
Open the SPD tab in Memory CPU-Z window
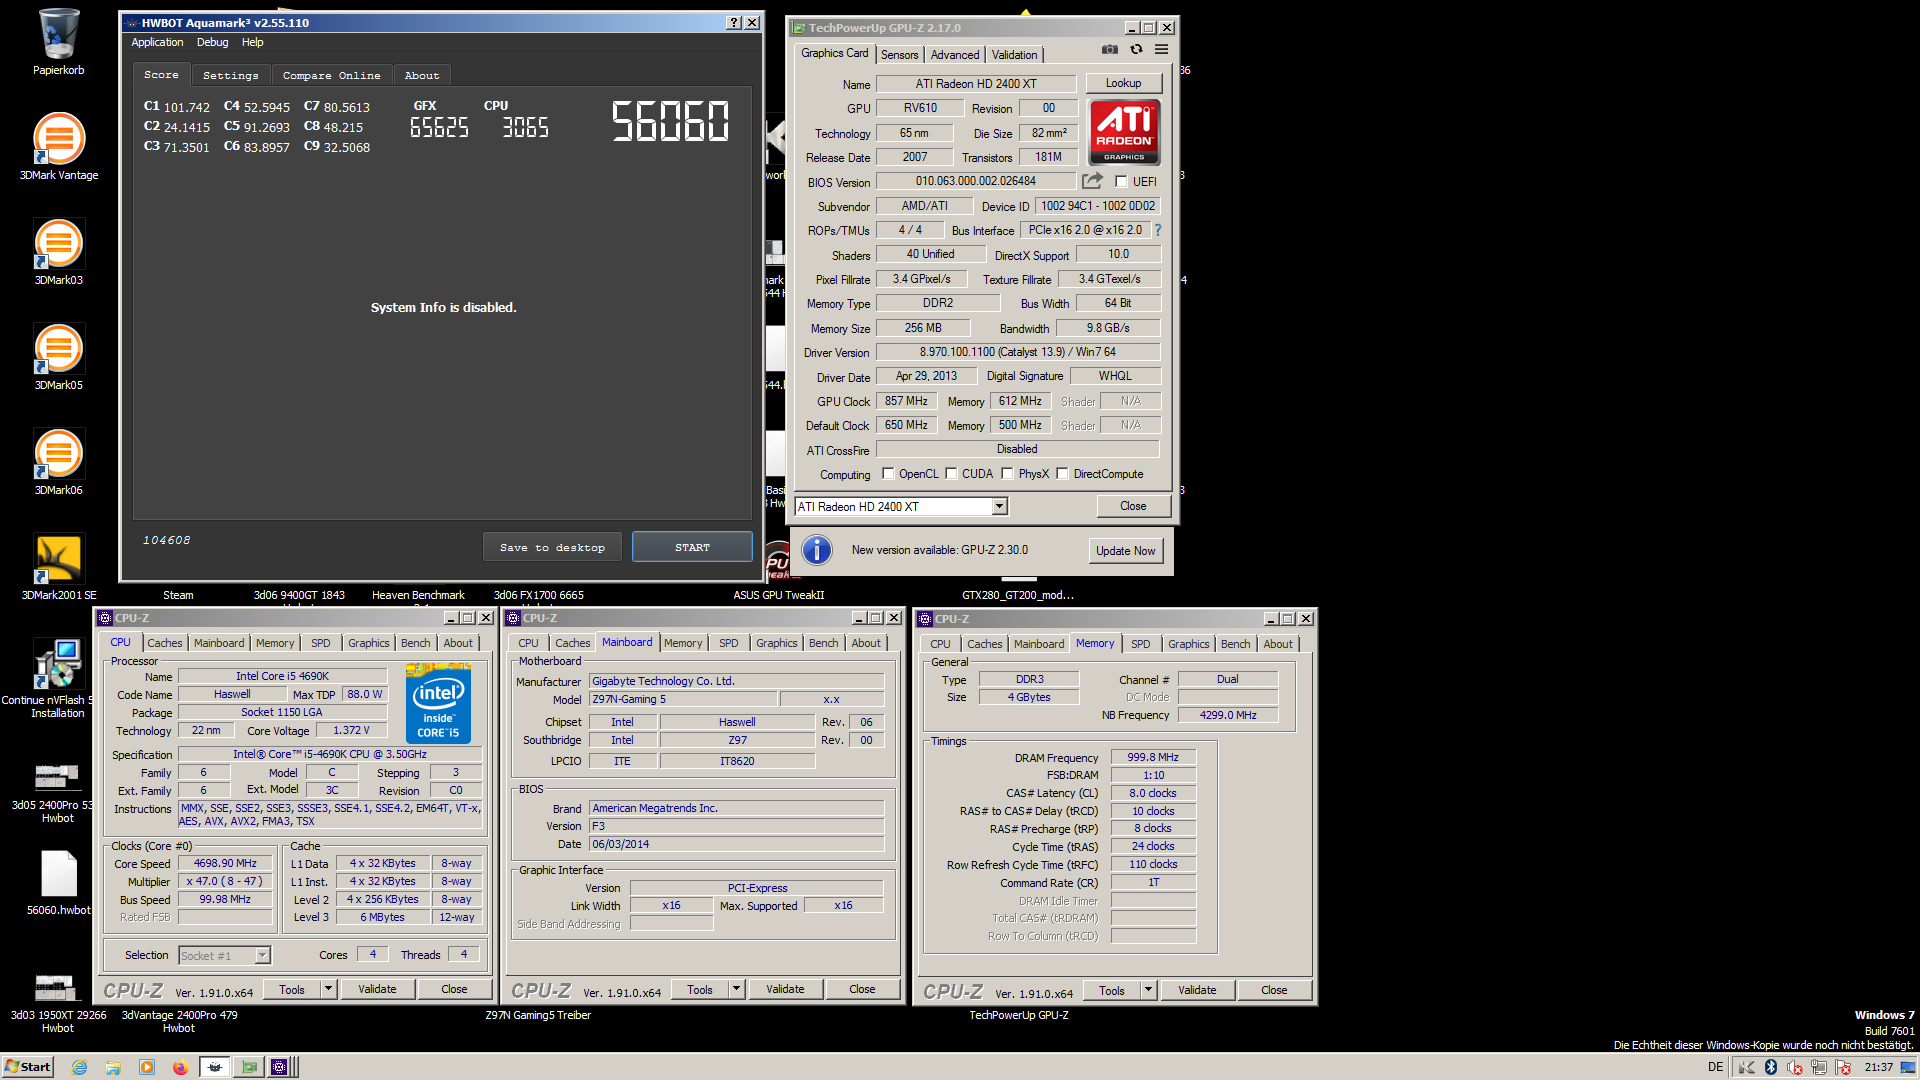pyautogui.click(x=1140, y=644)
